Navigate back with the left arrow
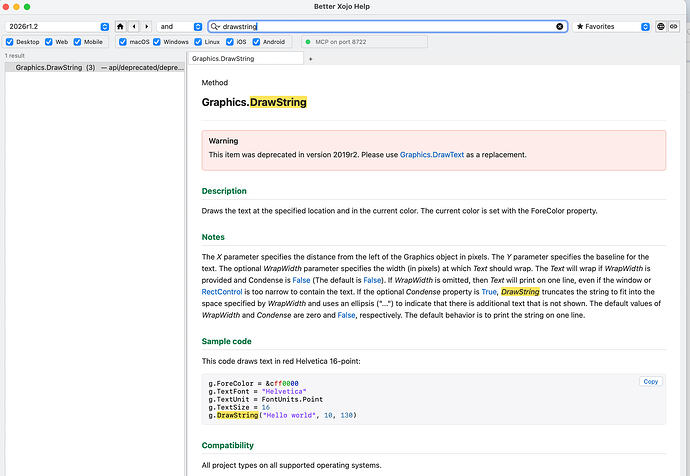 pos(134,26)
